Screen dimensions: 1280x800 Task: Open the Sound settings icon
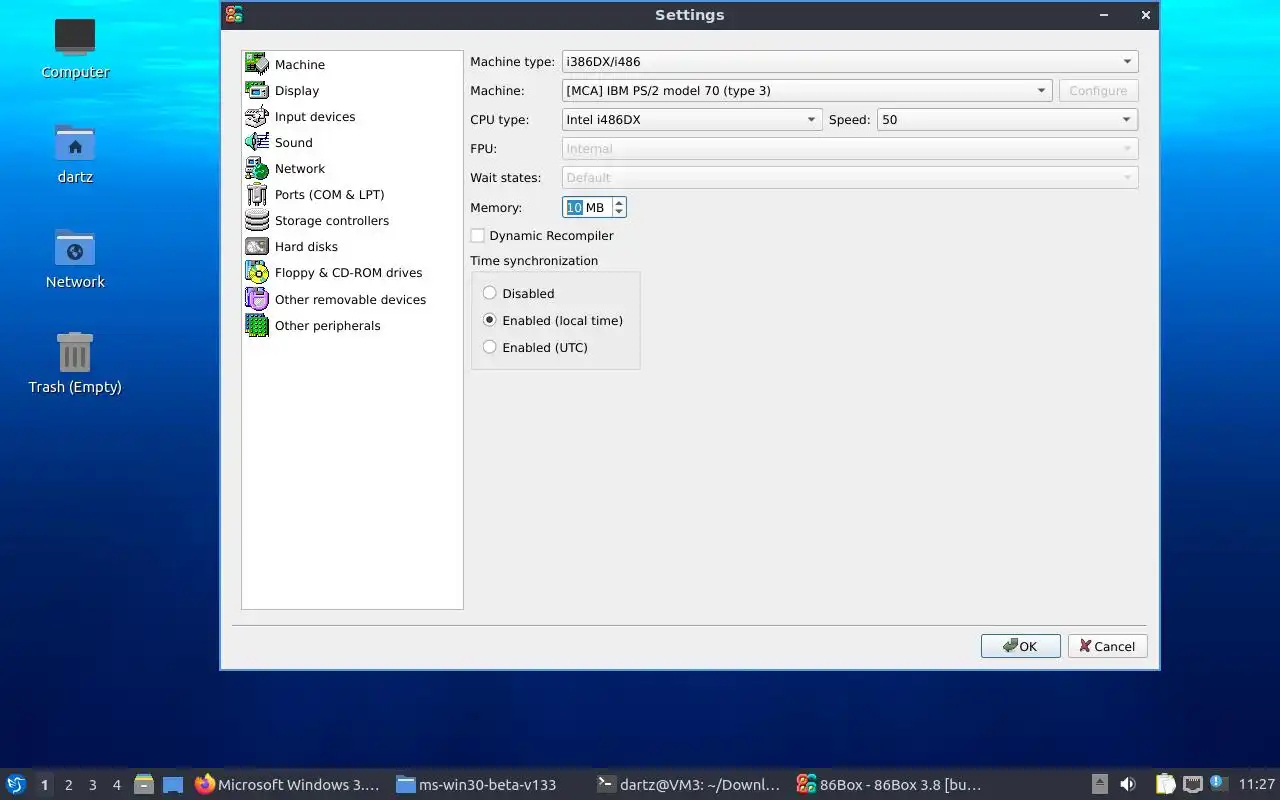(x=257, y=142)
